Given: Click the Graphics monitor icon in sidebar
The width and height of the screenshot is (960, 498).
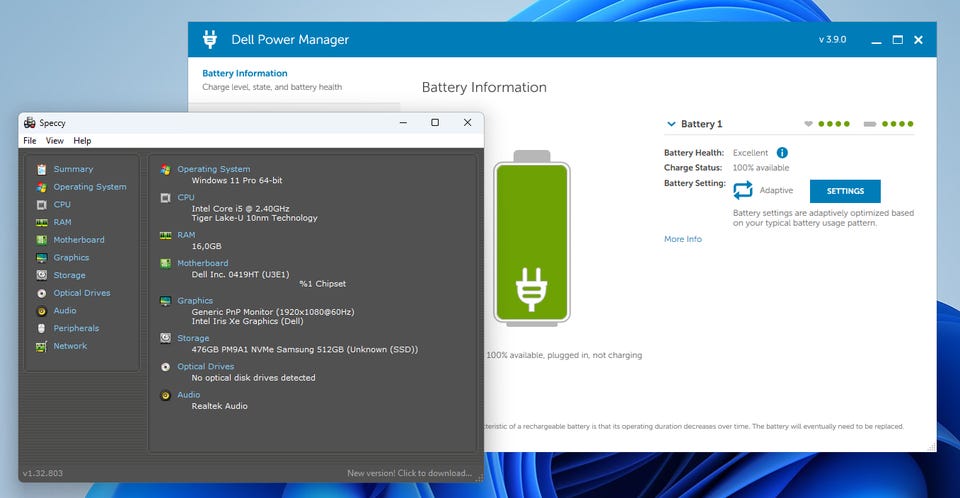Looking at the screenshot, I should (42, 257).
